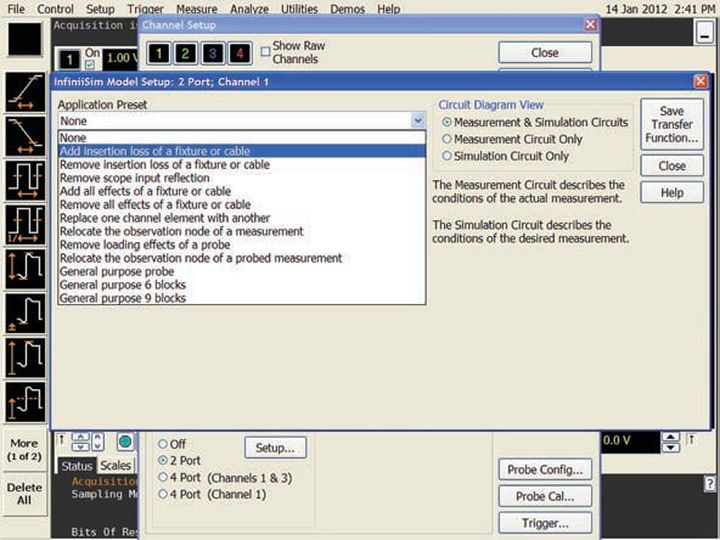Select channel 2 in Channel Setup
720x540 pixels.
click(186, 54)
